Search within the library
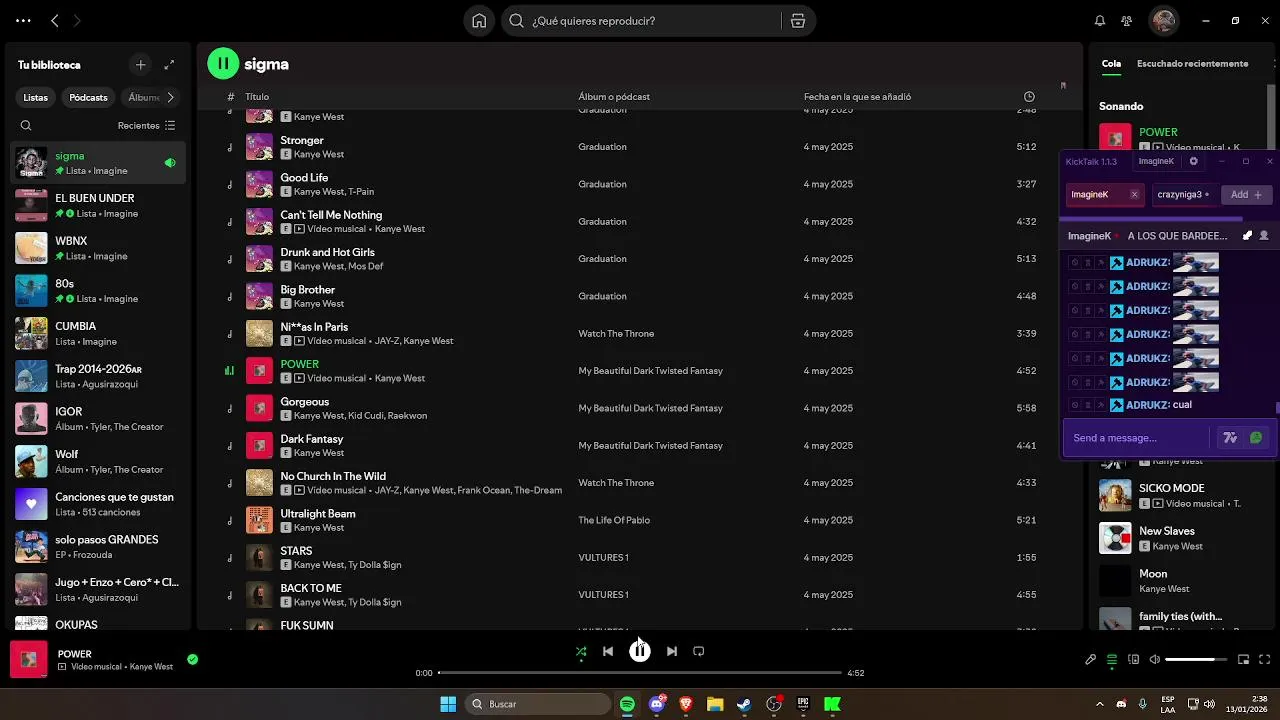Screen dimensions: 1280x720 point(26,126)
